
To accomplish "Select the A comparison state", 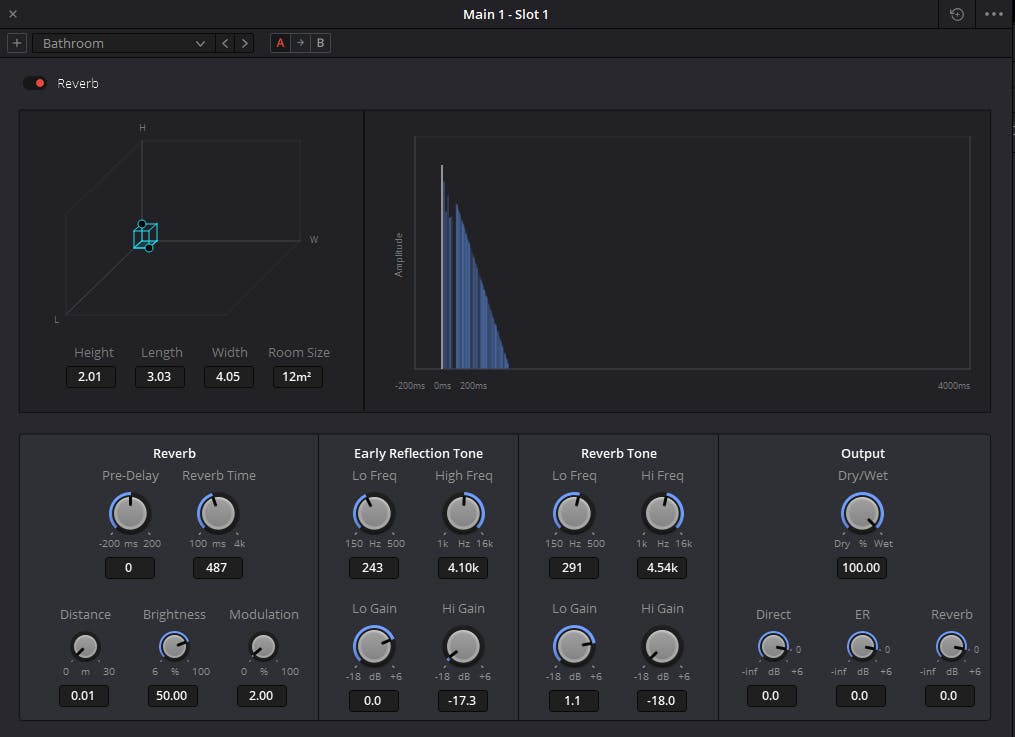I will (280, 43).
